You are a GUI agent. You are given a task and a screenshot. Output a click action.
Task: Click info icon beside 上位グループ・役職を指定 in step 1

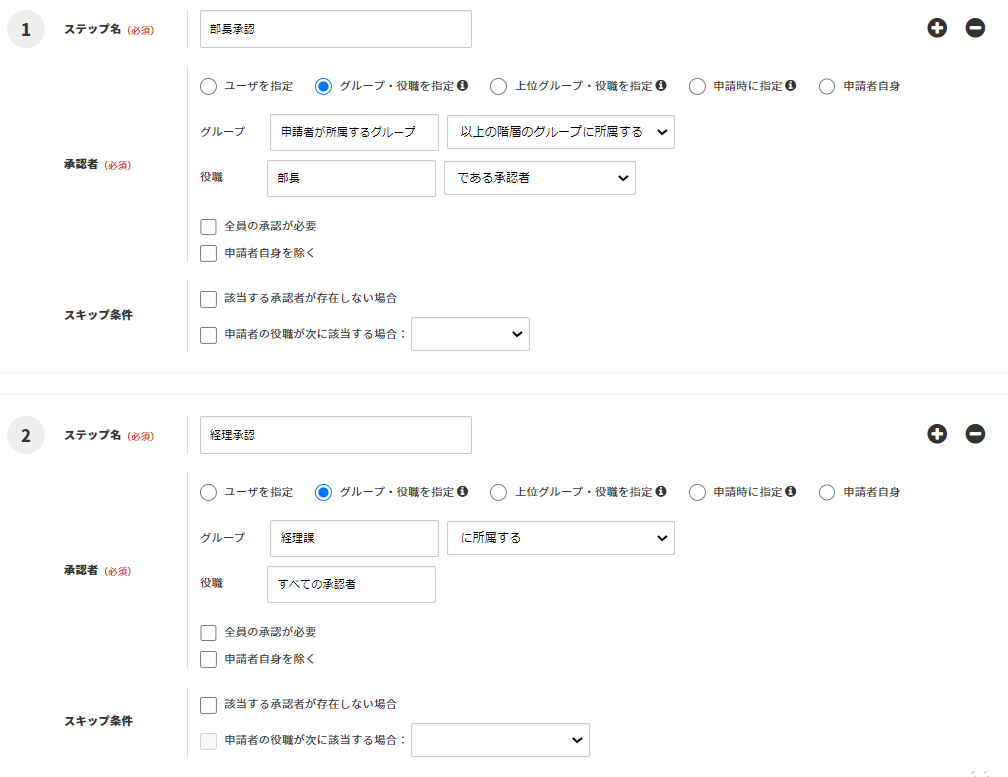[x=661, y=86]
